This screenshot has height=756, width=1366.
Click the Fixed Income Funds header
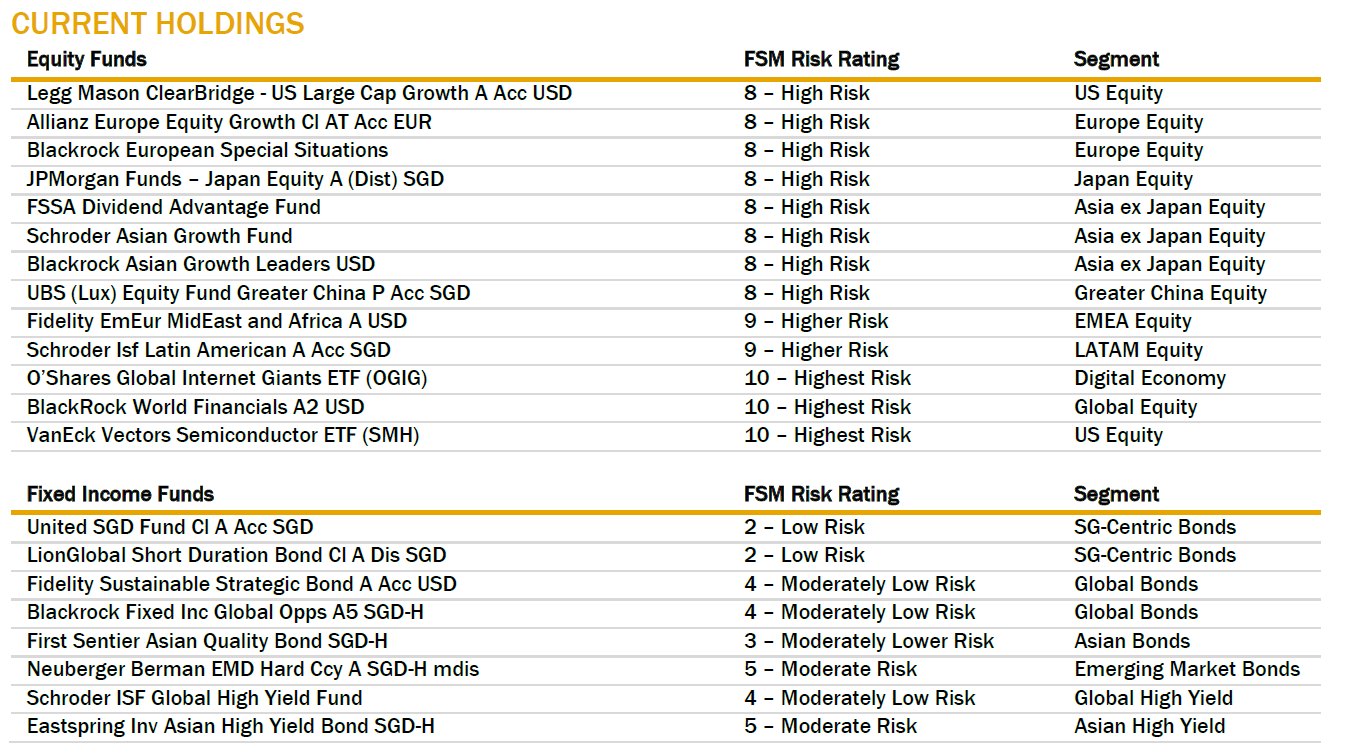tap(120, 494)
